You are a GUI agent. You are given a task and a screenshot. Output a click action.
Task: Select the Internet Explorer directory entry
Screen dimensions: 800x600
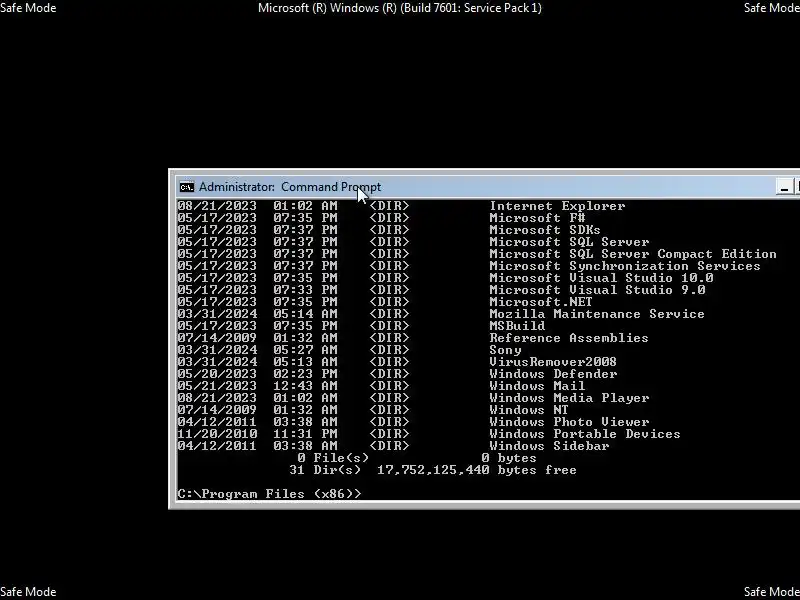(557, 206)
